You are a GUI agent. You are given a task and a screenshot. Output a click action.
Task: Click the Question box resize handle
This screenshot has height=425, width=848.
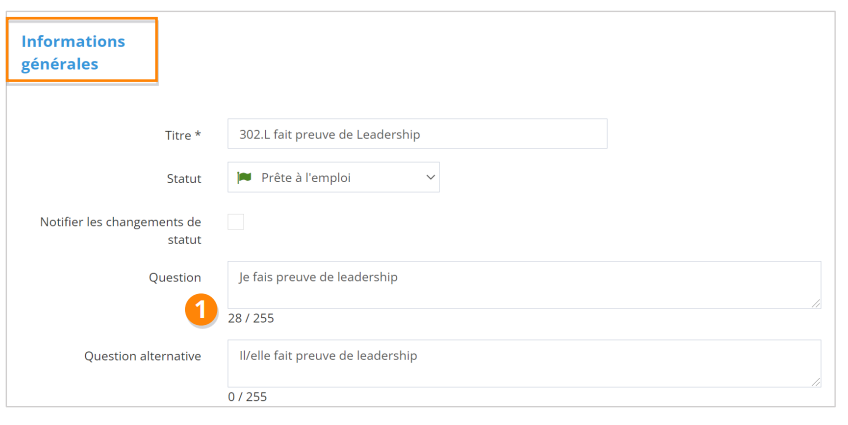[816, 303]
